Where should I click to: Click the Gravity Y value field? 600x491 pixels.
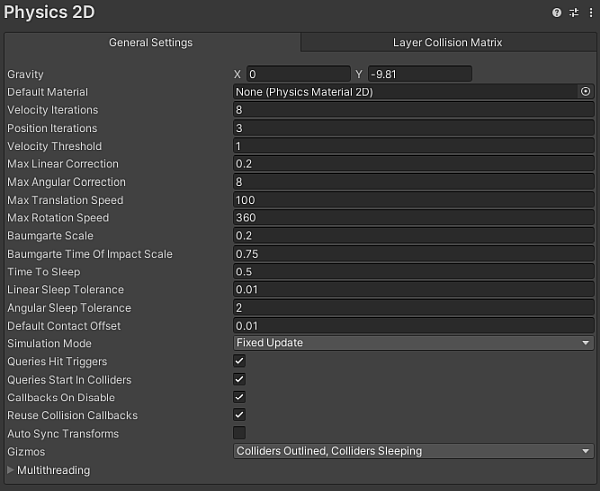pyautogui.click(x=418, y=74)
